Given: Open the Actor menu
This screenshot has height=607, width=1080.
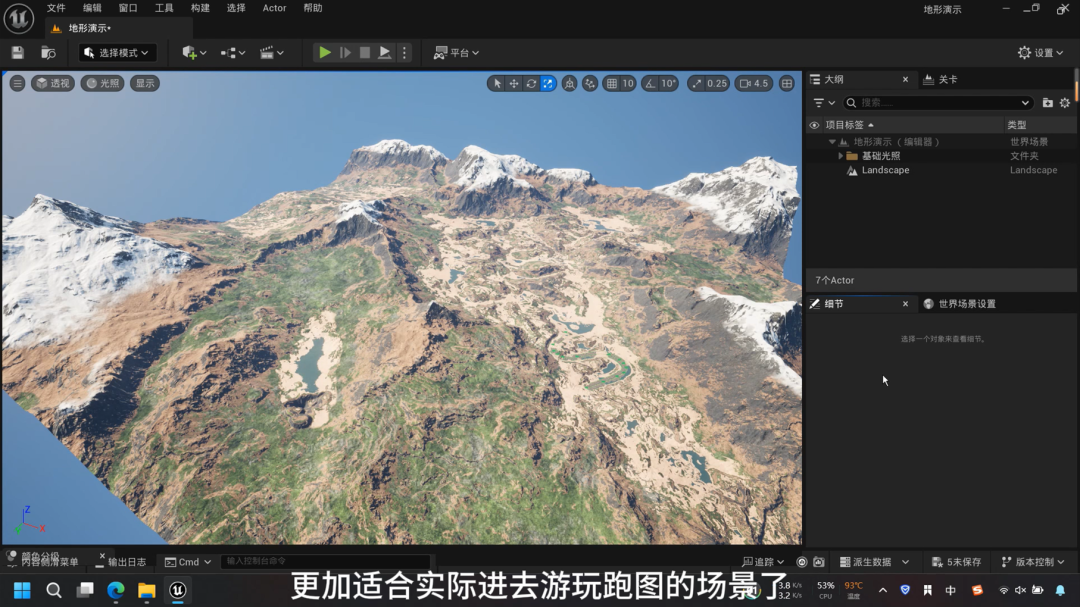Looking at the screenshot, I should point(274,8).
